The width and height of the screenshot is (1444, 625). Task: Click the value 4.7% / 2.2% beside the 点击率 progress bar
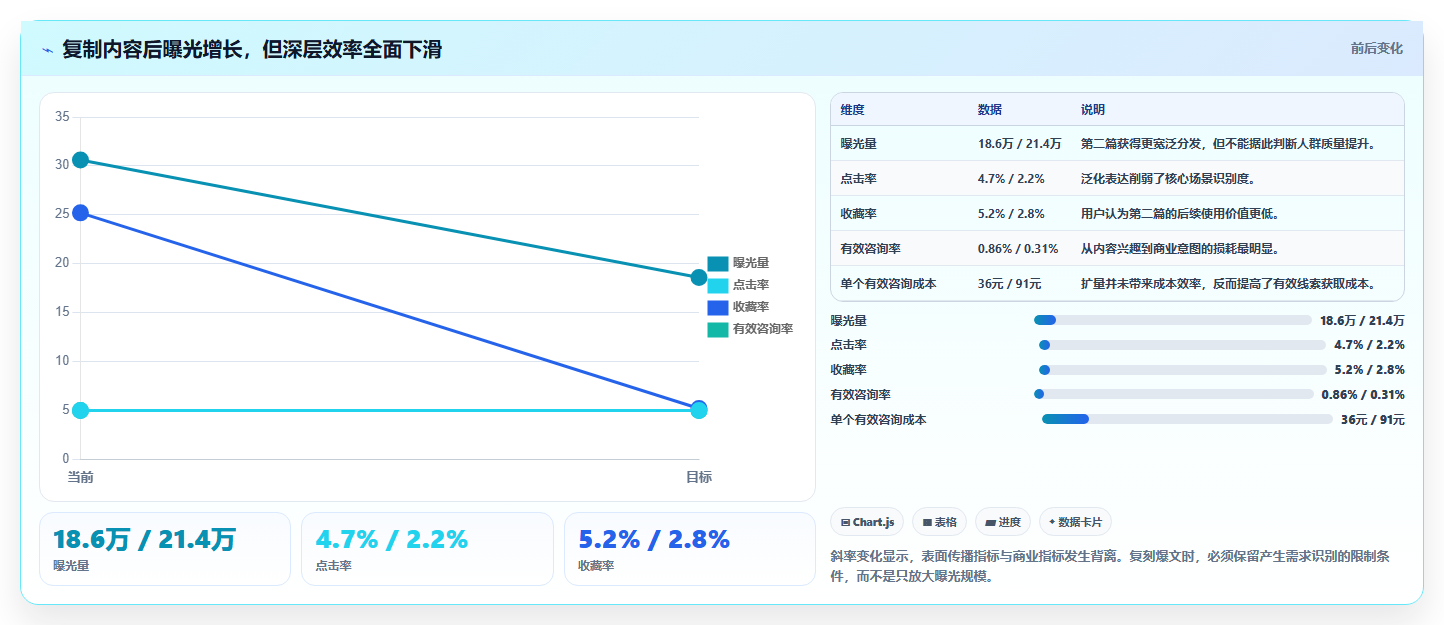[1369, 345]
